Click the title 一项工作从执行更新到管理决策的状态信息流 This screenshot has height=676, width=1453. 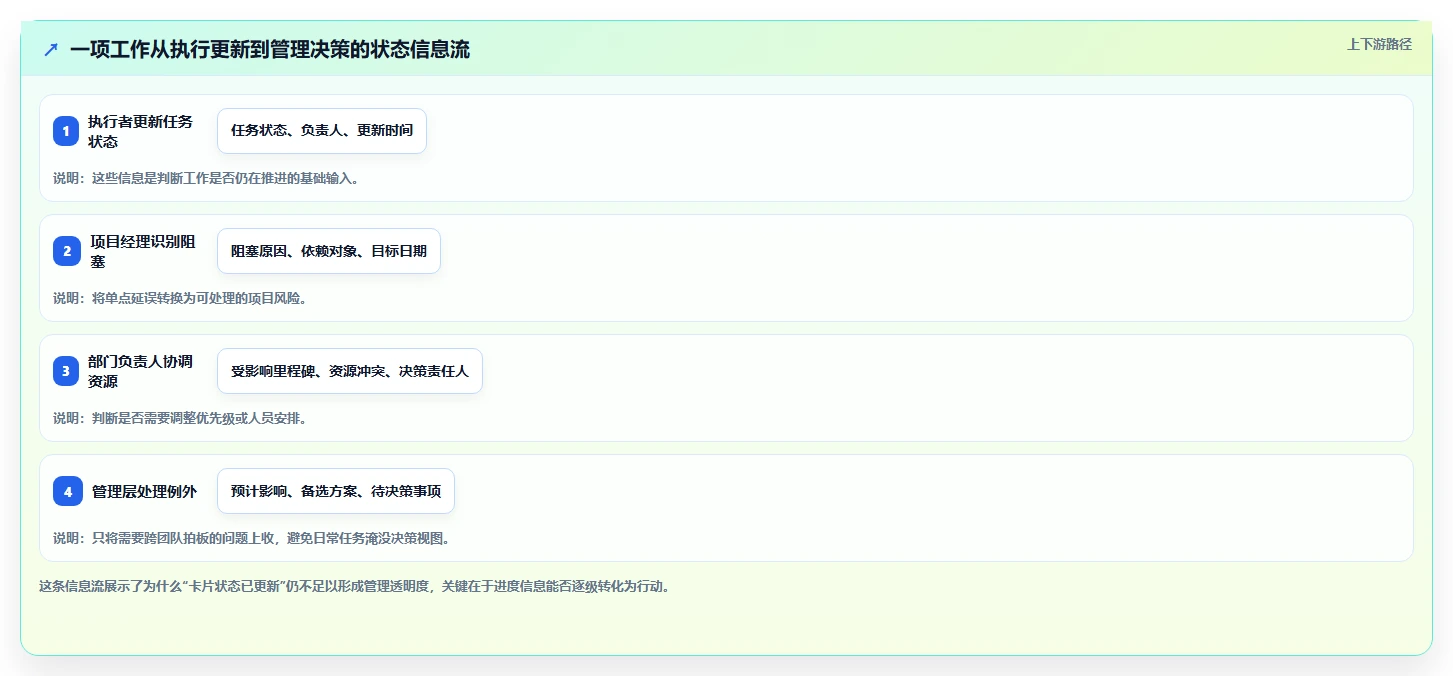pyautogui.click(x=270, y=49)
